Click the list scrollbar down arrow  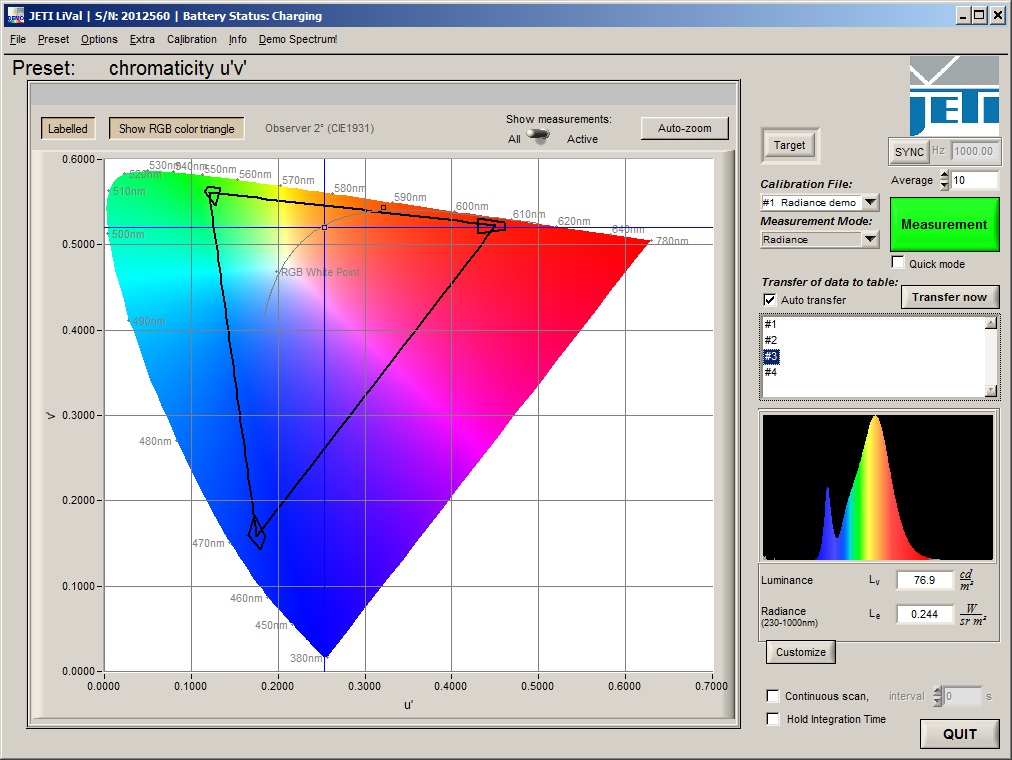[991, 390]
